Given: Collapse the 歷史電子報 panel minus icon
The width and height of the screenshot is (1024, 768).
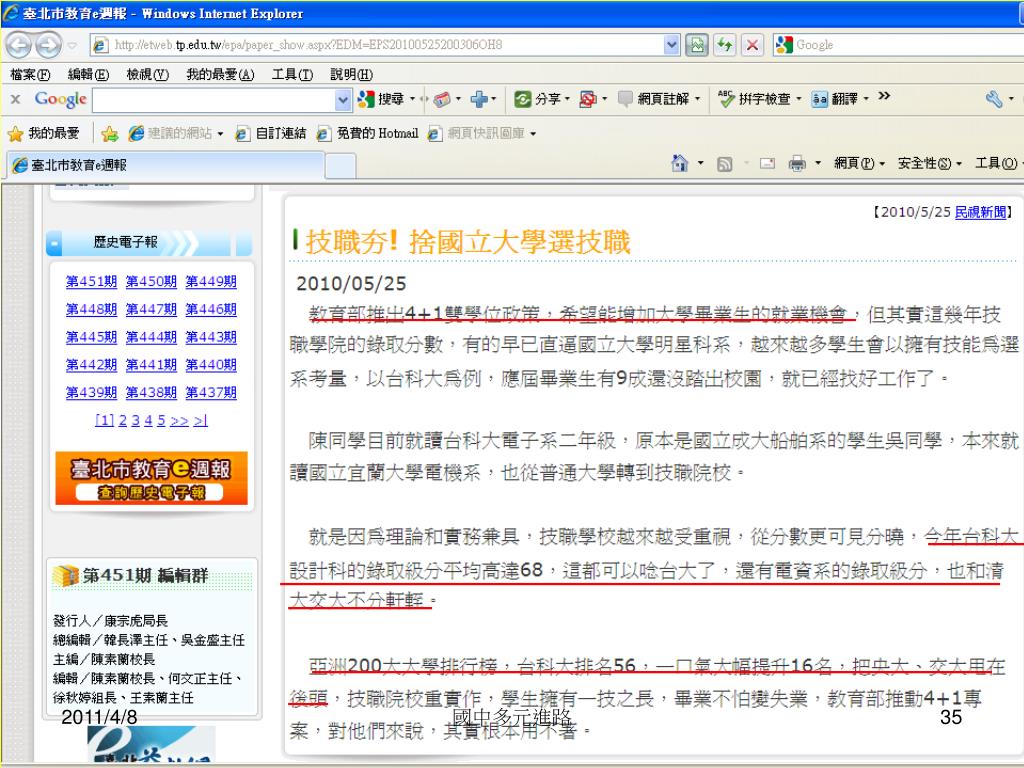Looking at the screenshot, I should [x=54, y=244].
